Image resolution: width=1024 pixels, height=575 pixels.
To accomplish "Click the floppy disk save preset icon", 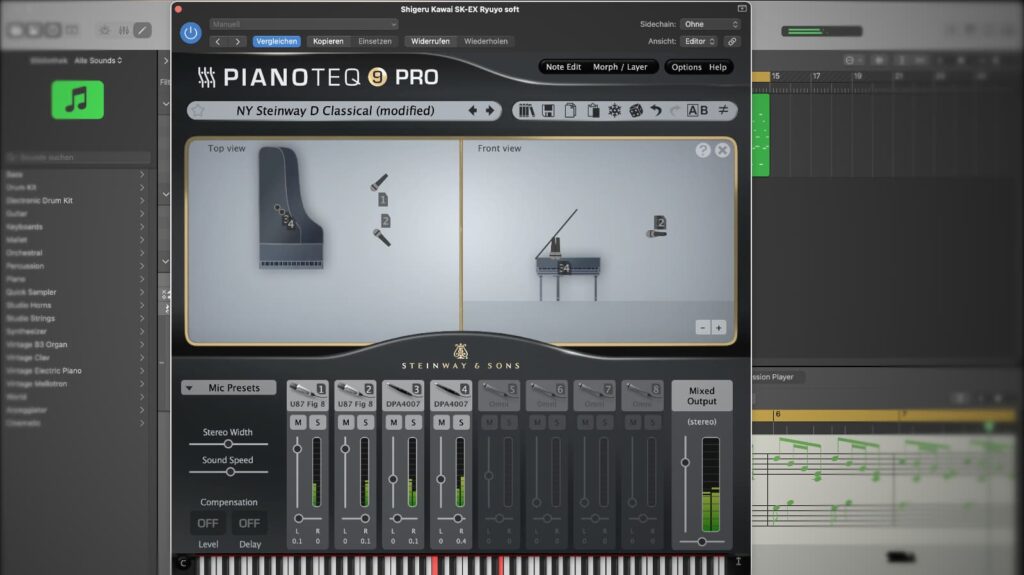I will [x=548, y=111].
